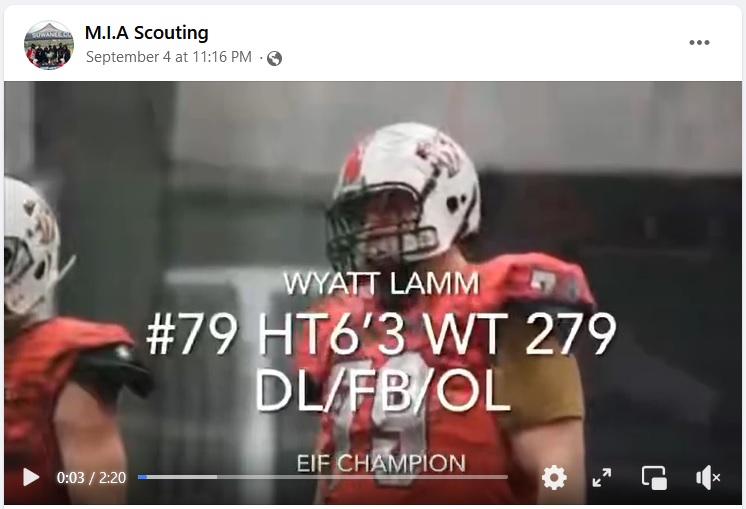Play the Wyatt Lamm highlight video
The width and height of the screenshot is (746, 509).
click(31, 477)
